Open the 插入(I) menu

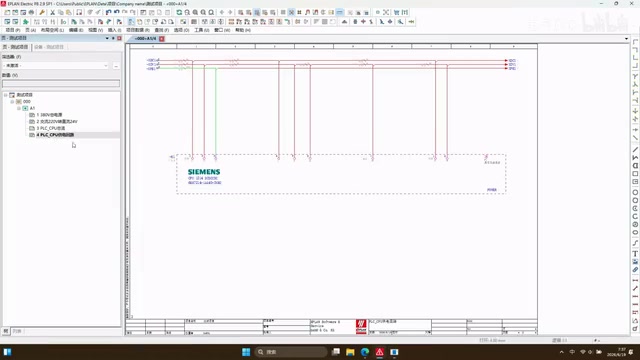pos(114,30)
